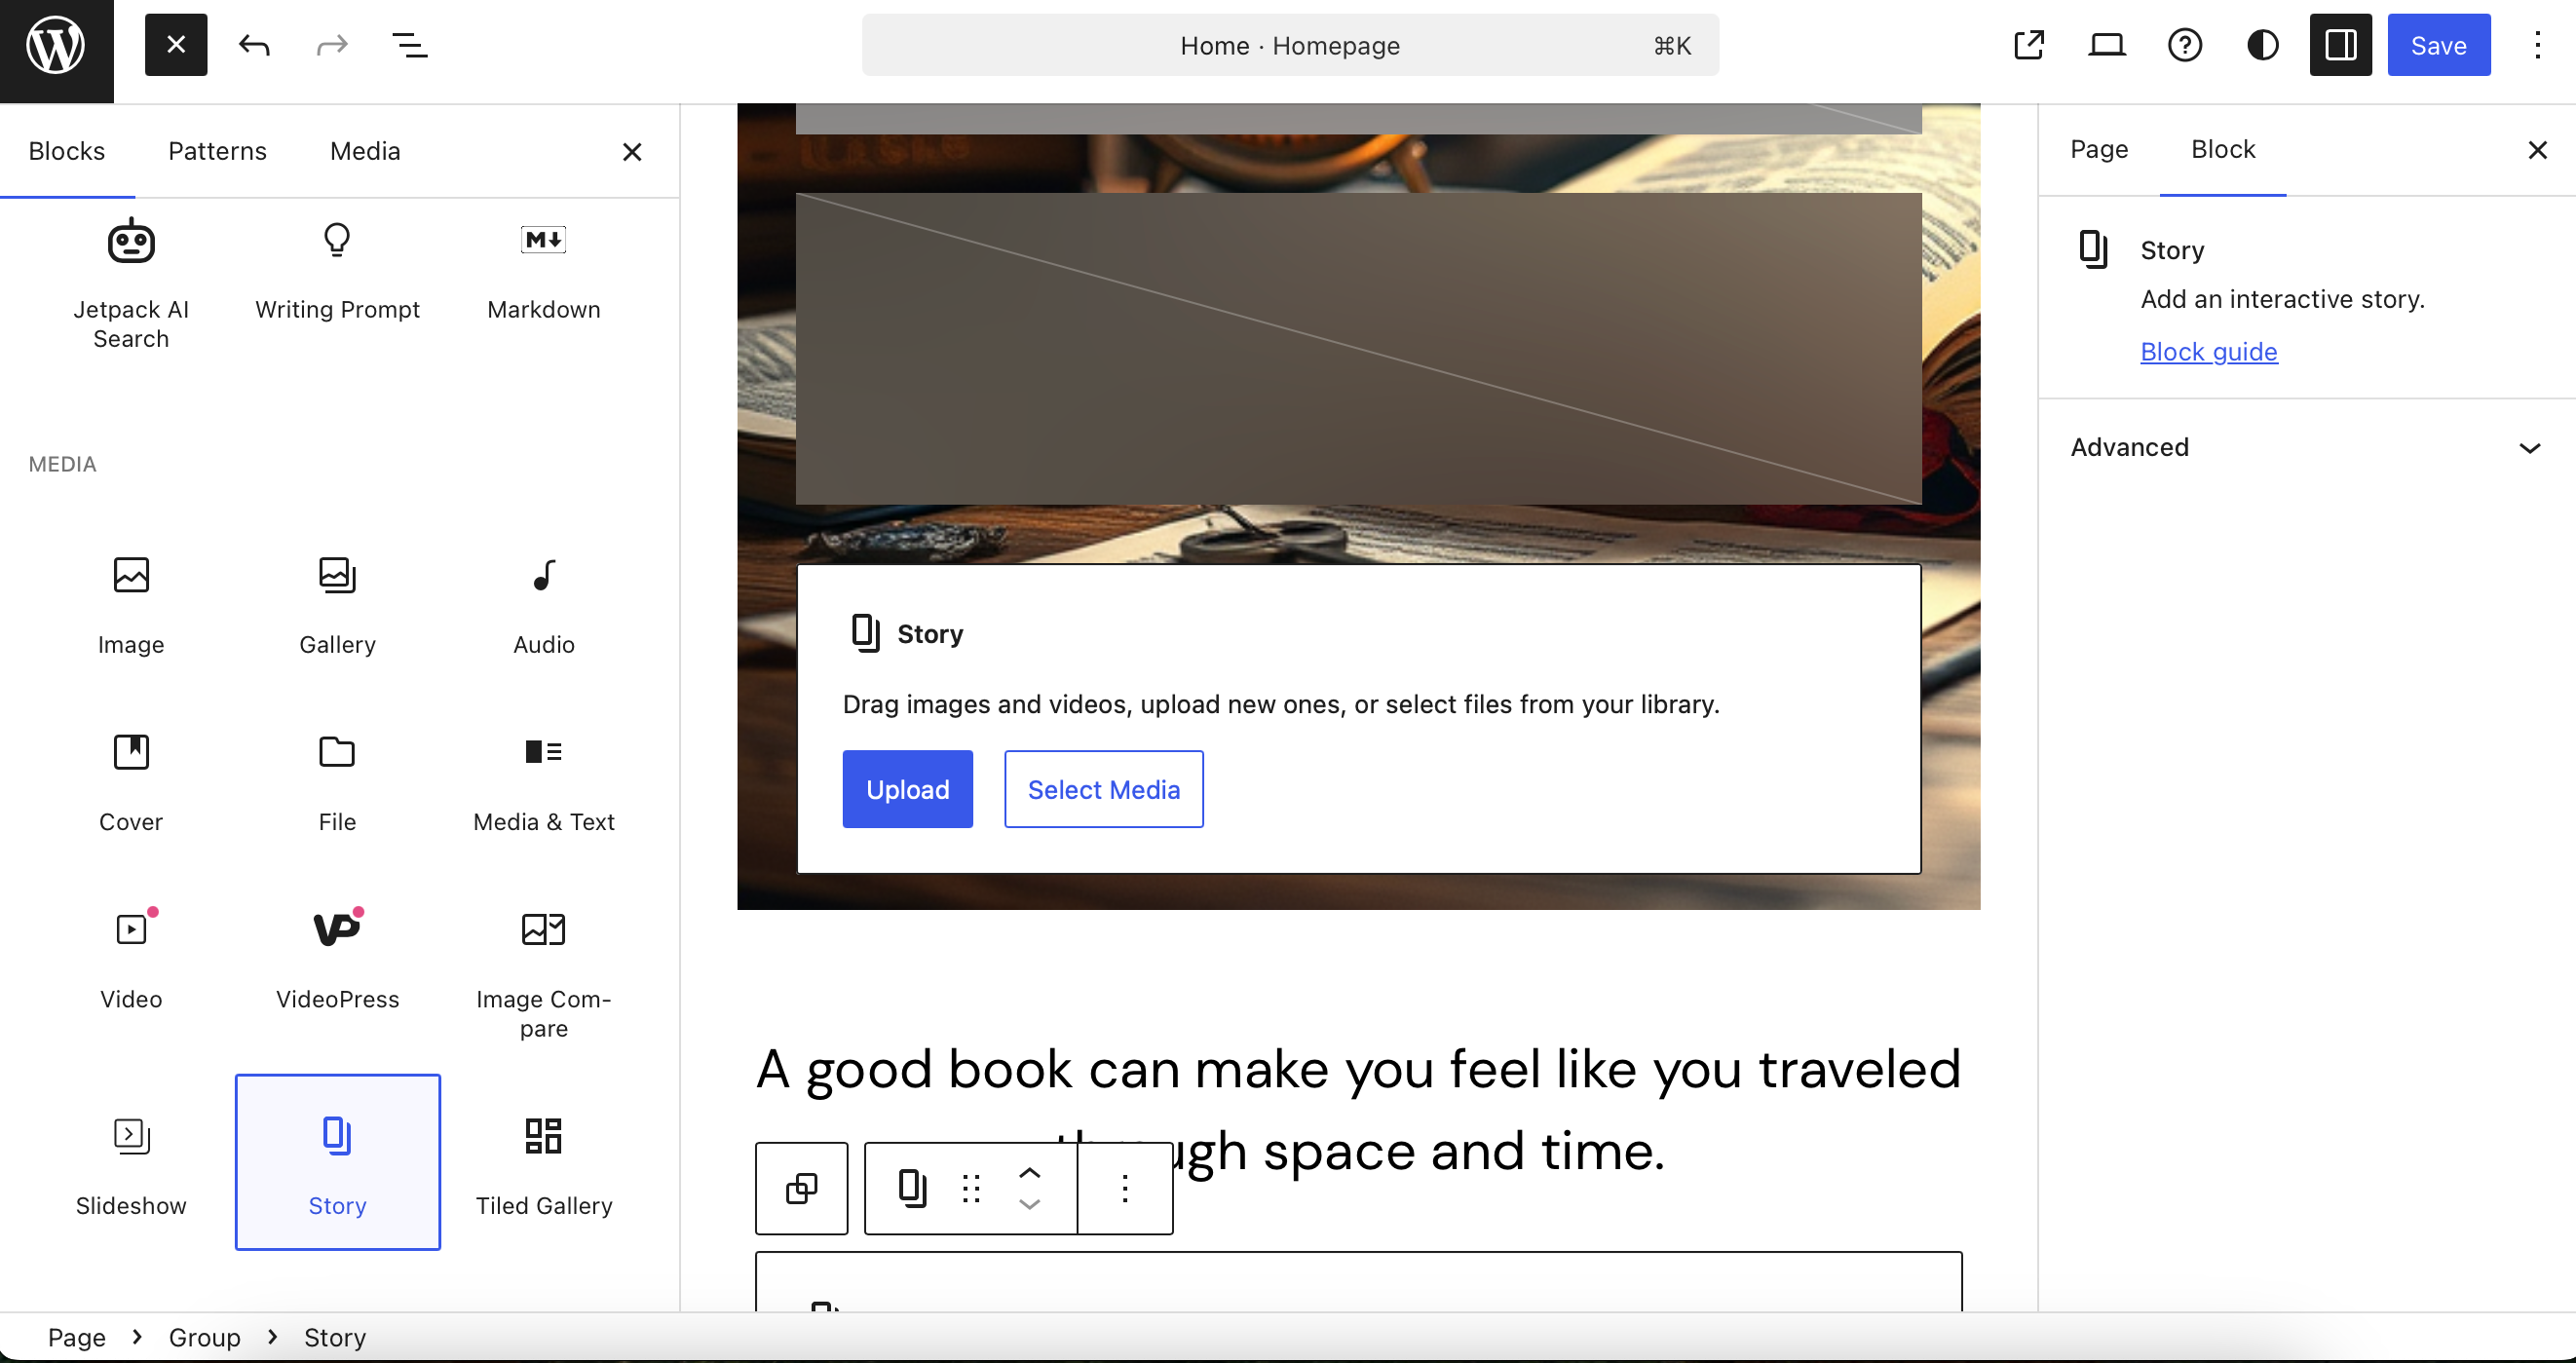This screenshot has width=2576, height=1363.
Task: Toggle the Styles panel
Action: pos(2262,45)
